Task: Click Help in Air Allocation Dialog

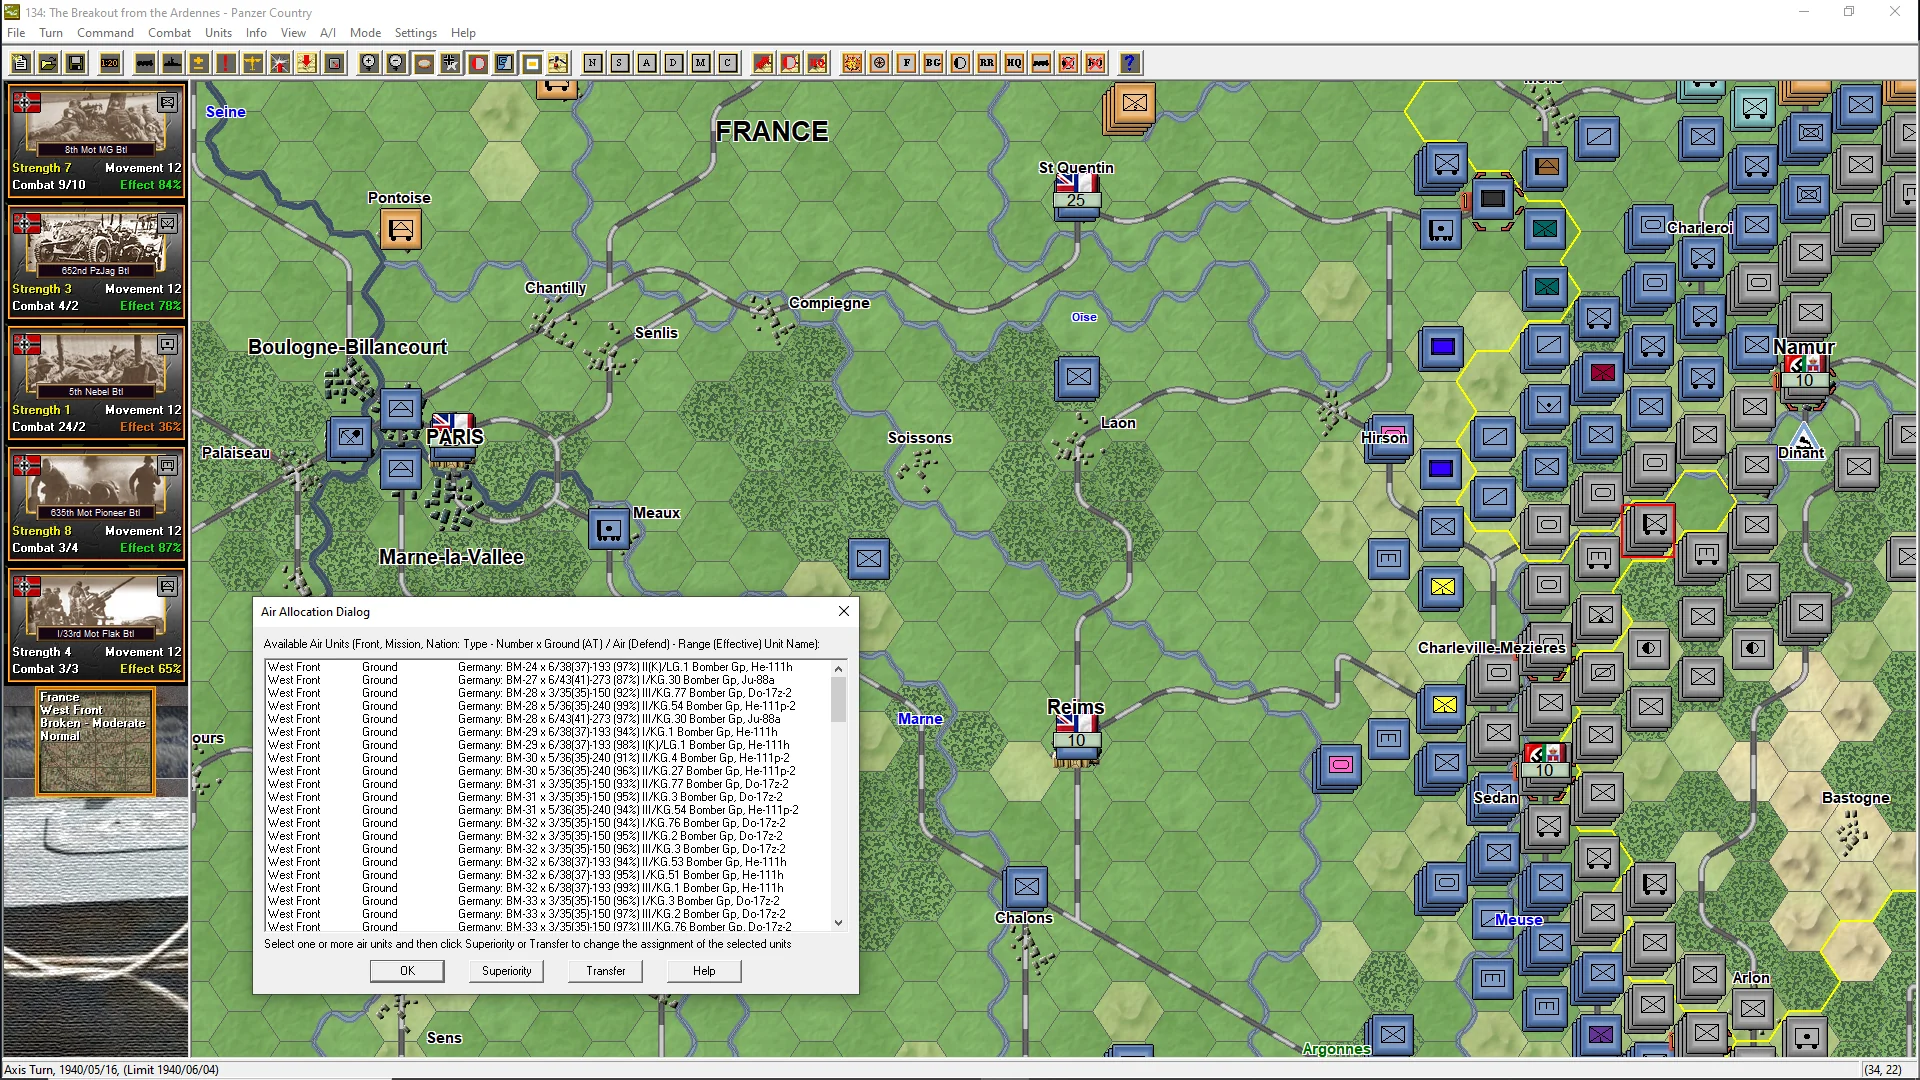Action: [704, 971]
